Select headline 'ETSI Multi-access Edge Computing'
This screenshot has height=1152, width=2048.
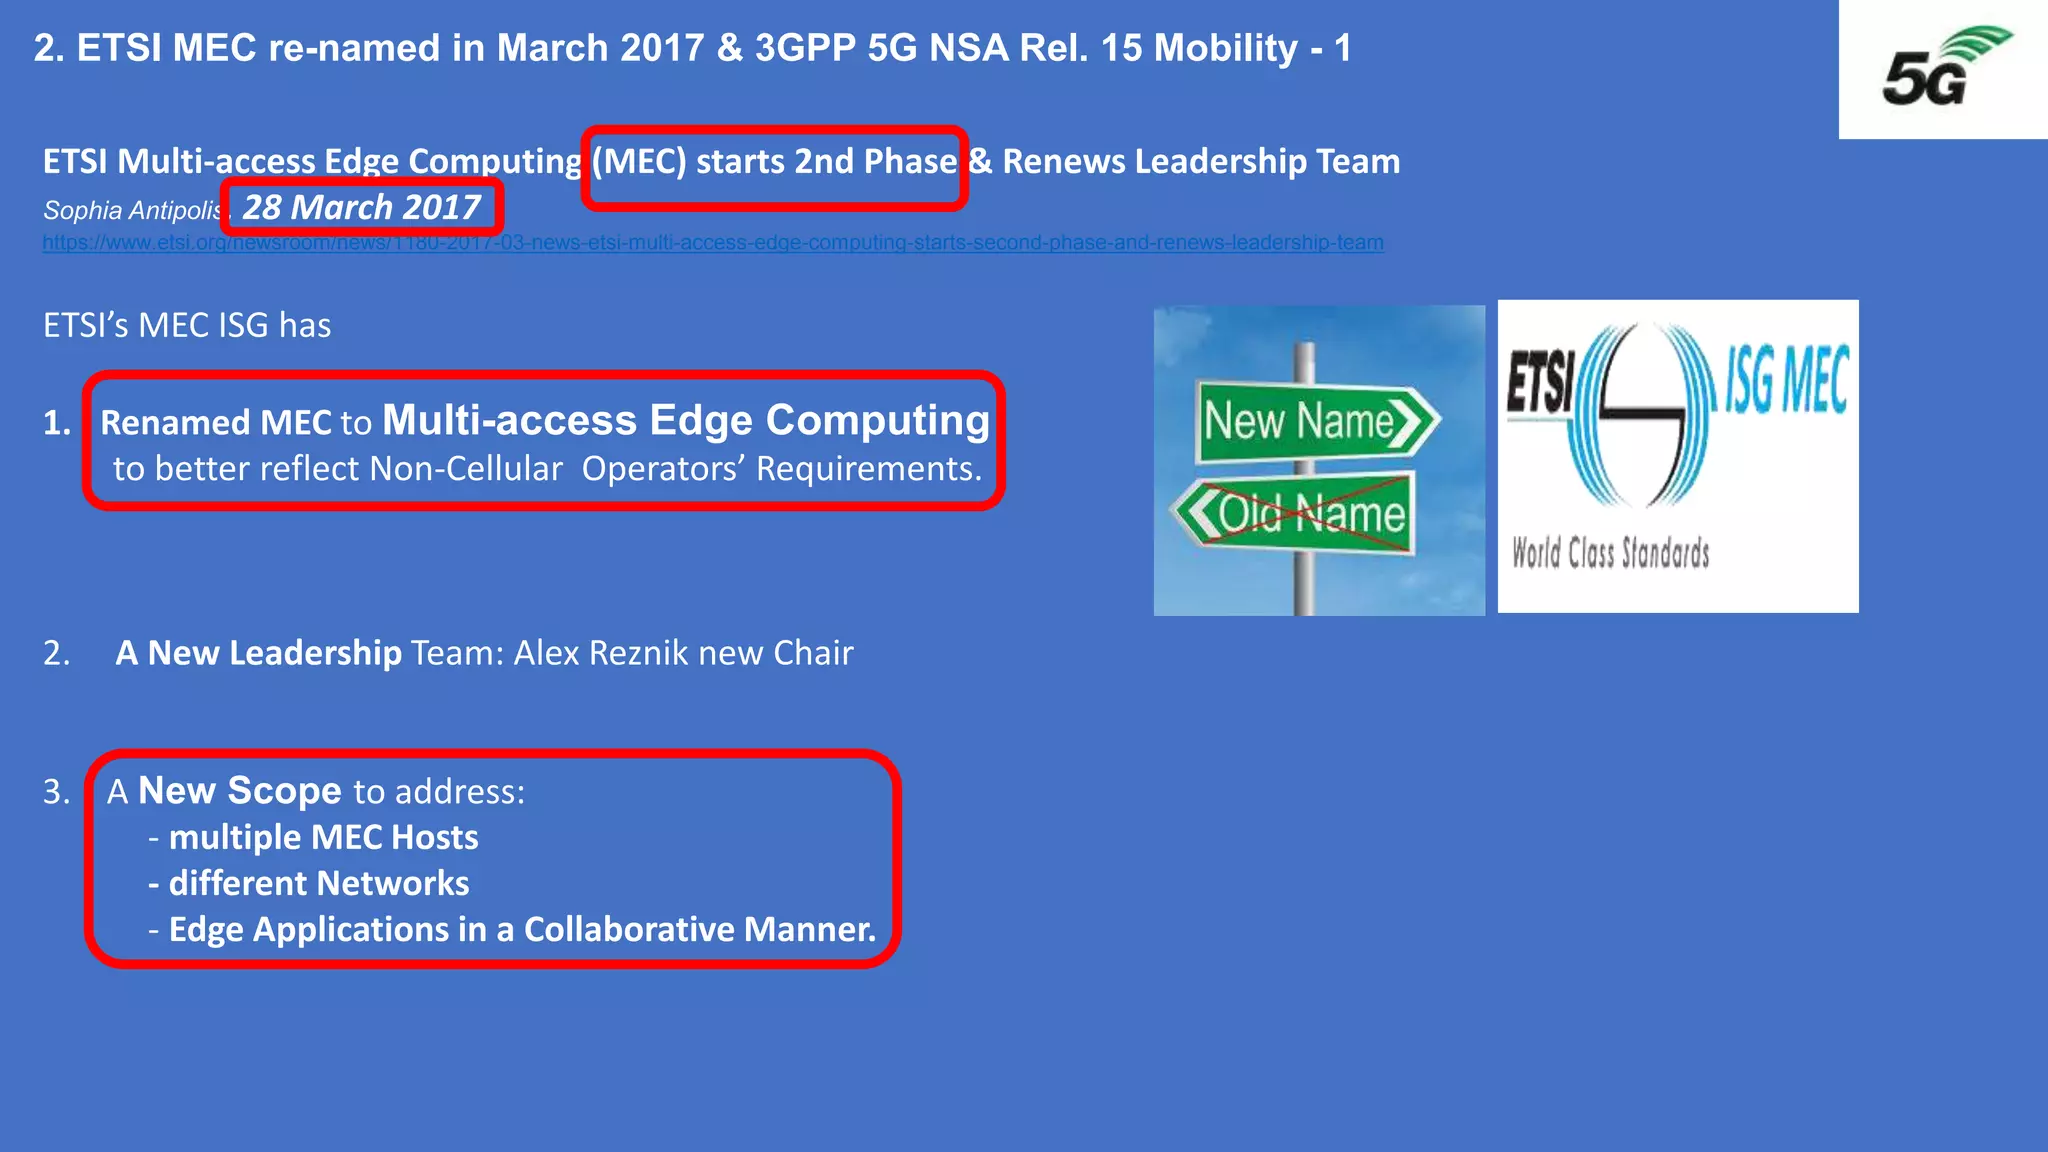coord(312,162)
